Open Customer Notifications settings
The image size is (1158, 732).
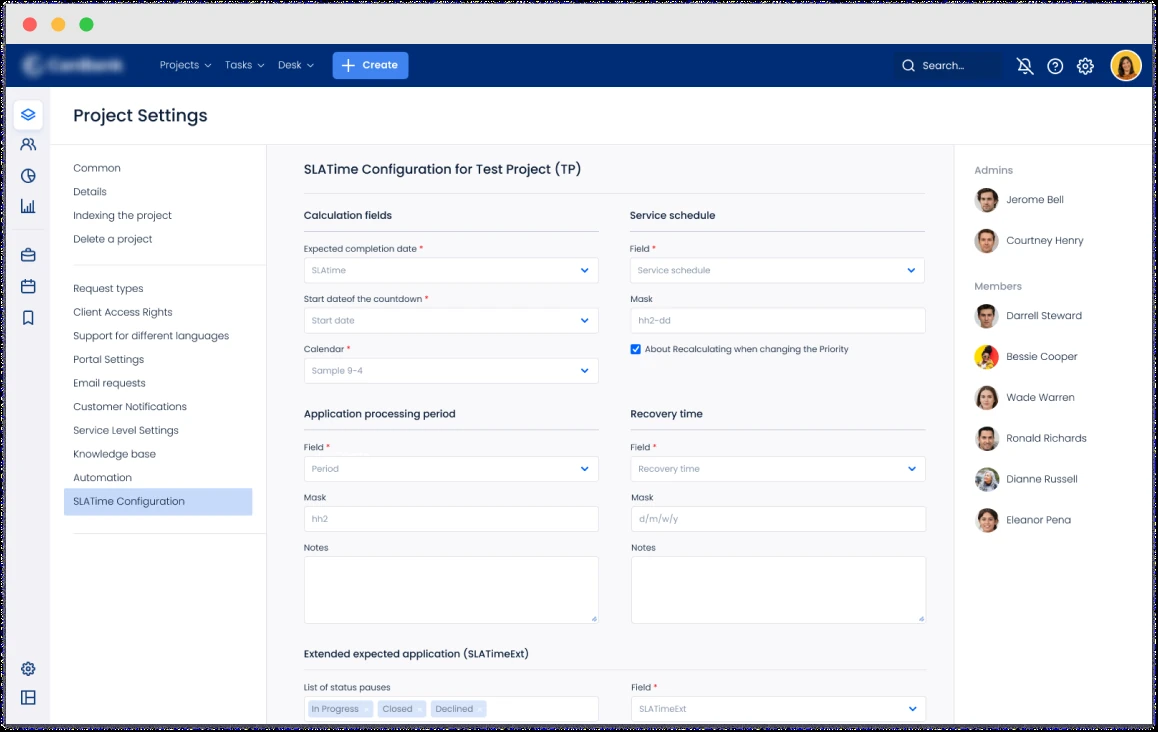click(x=129, y=407)
